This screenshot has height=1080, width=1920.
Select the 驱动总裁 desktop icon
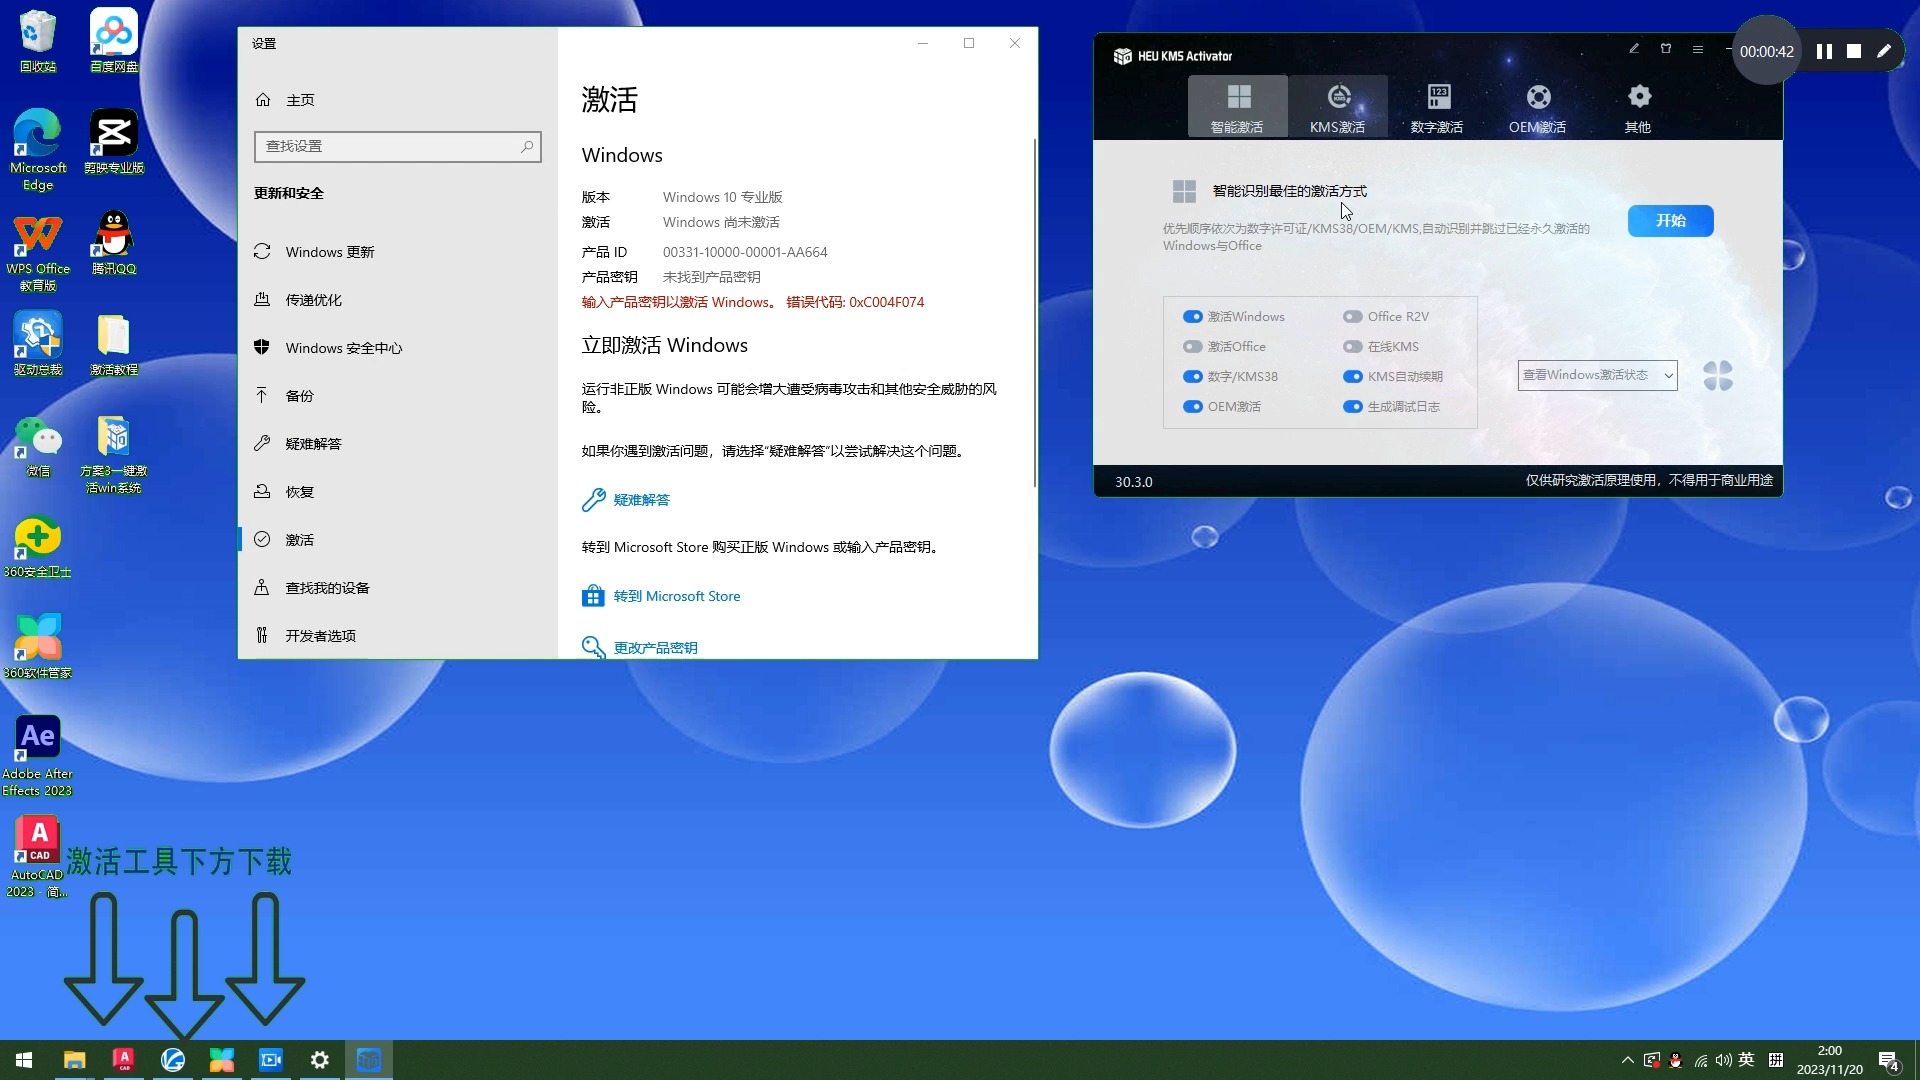point(38,343)
